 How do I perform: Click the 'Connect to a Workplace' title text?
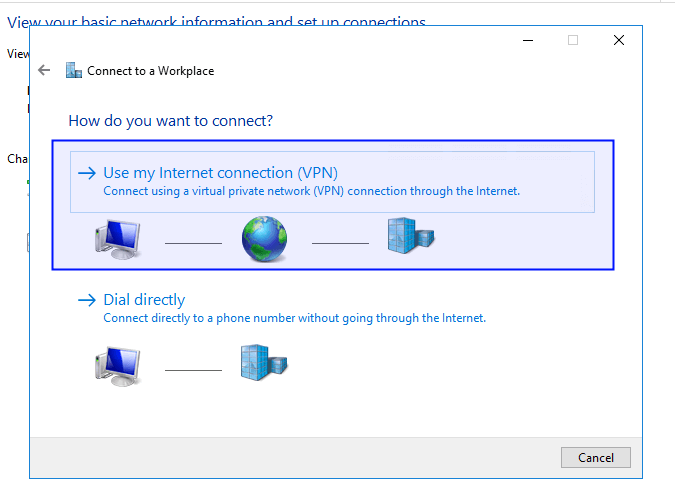coord(150,71)
